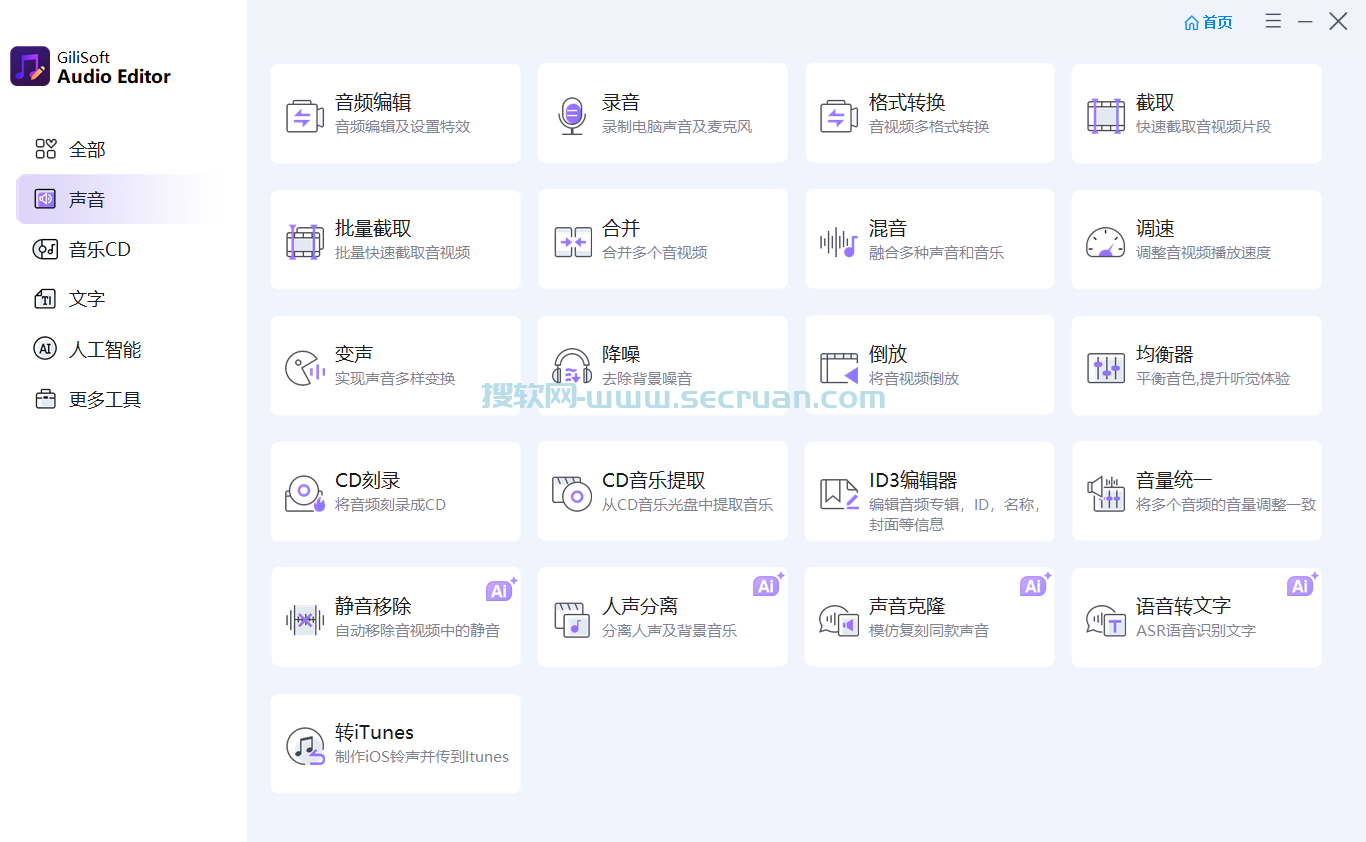Click 从CD音乐光盘中提取音乐 description
Viewport: 1366px width, 842px height.
pos(687,505)
